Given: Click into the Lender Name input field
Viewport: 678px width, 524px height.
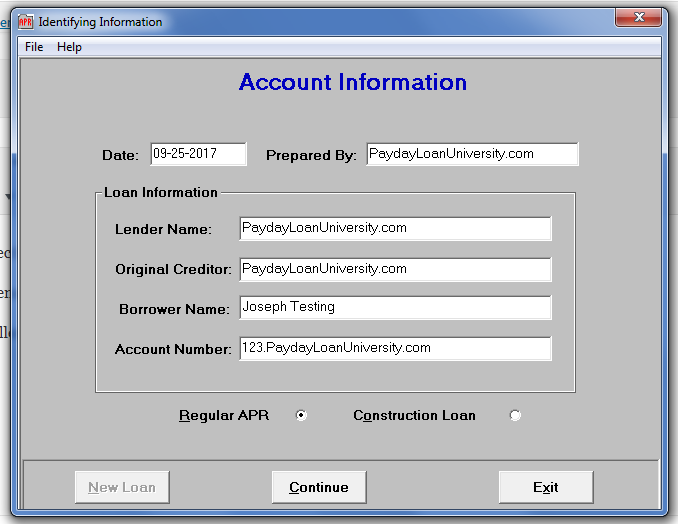Looking at the screenshot, I should click(395, 228).
